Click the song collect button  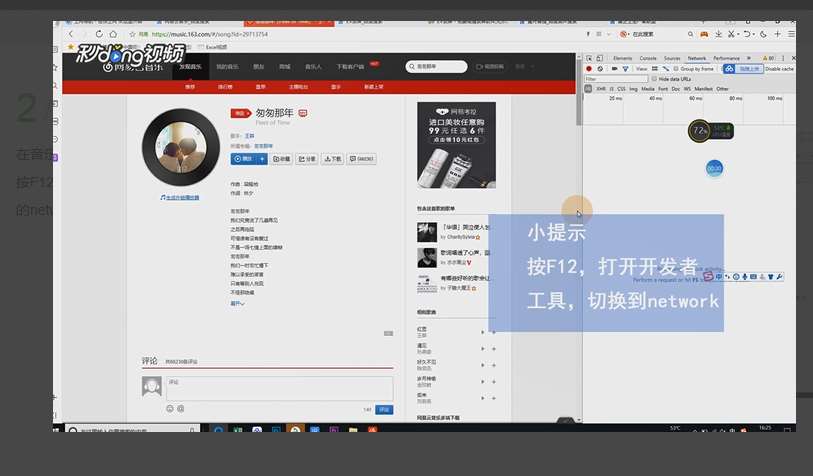(282, 159)
